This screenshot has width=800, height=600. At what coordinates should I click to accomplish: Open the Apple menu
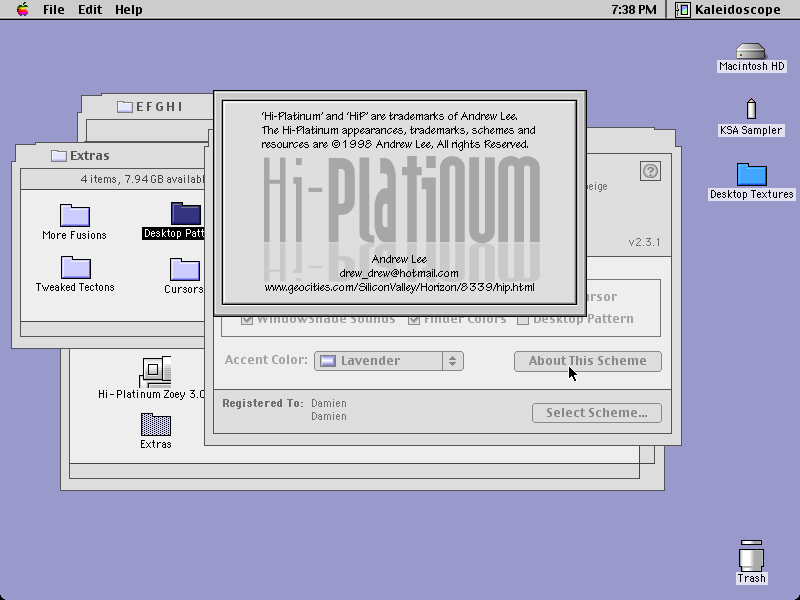(22, 9)
